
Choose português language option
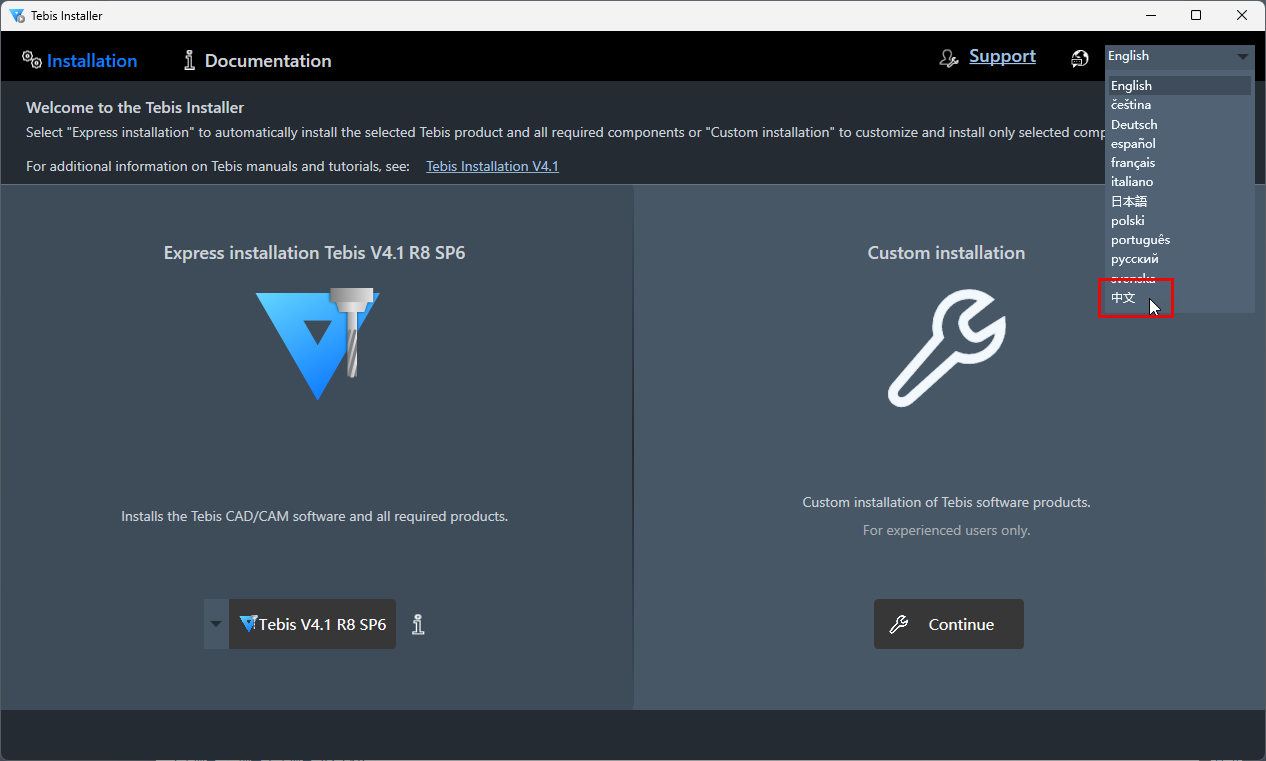coord(1179,240)
